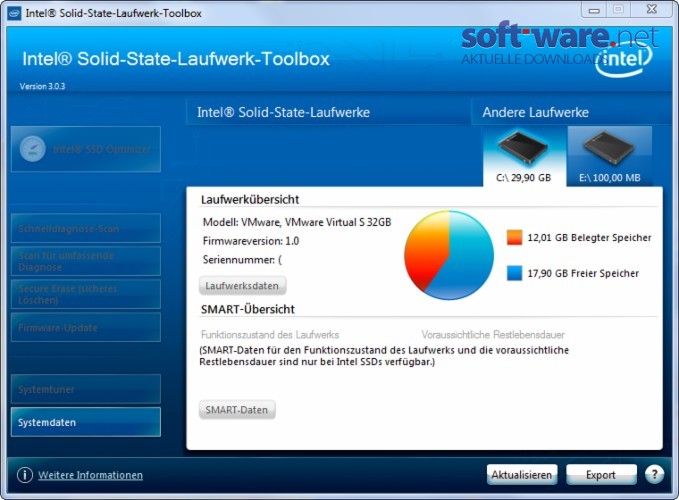679x500 pixels.
Task: Open the Laufwerksdaten details button
Action: [x=242, y=286]
